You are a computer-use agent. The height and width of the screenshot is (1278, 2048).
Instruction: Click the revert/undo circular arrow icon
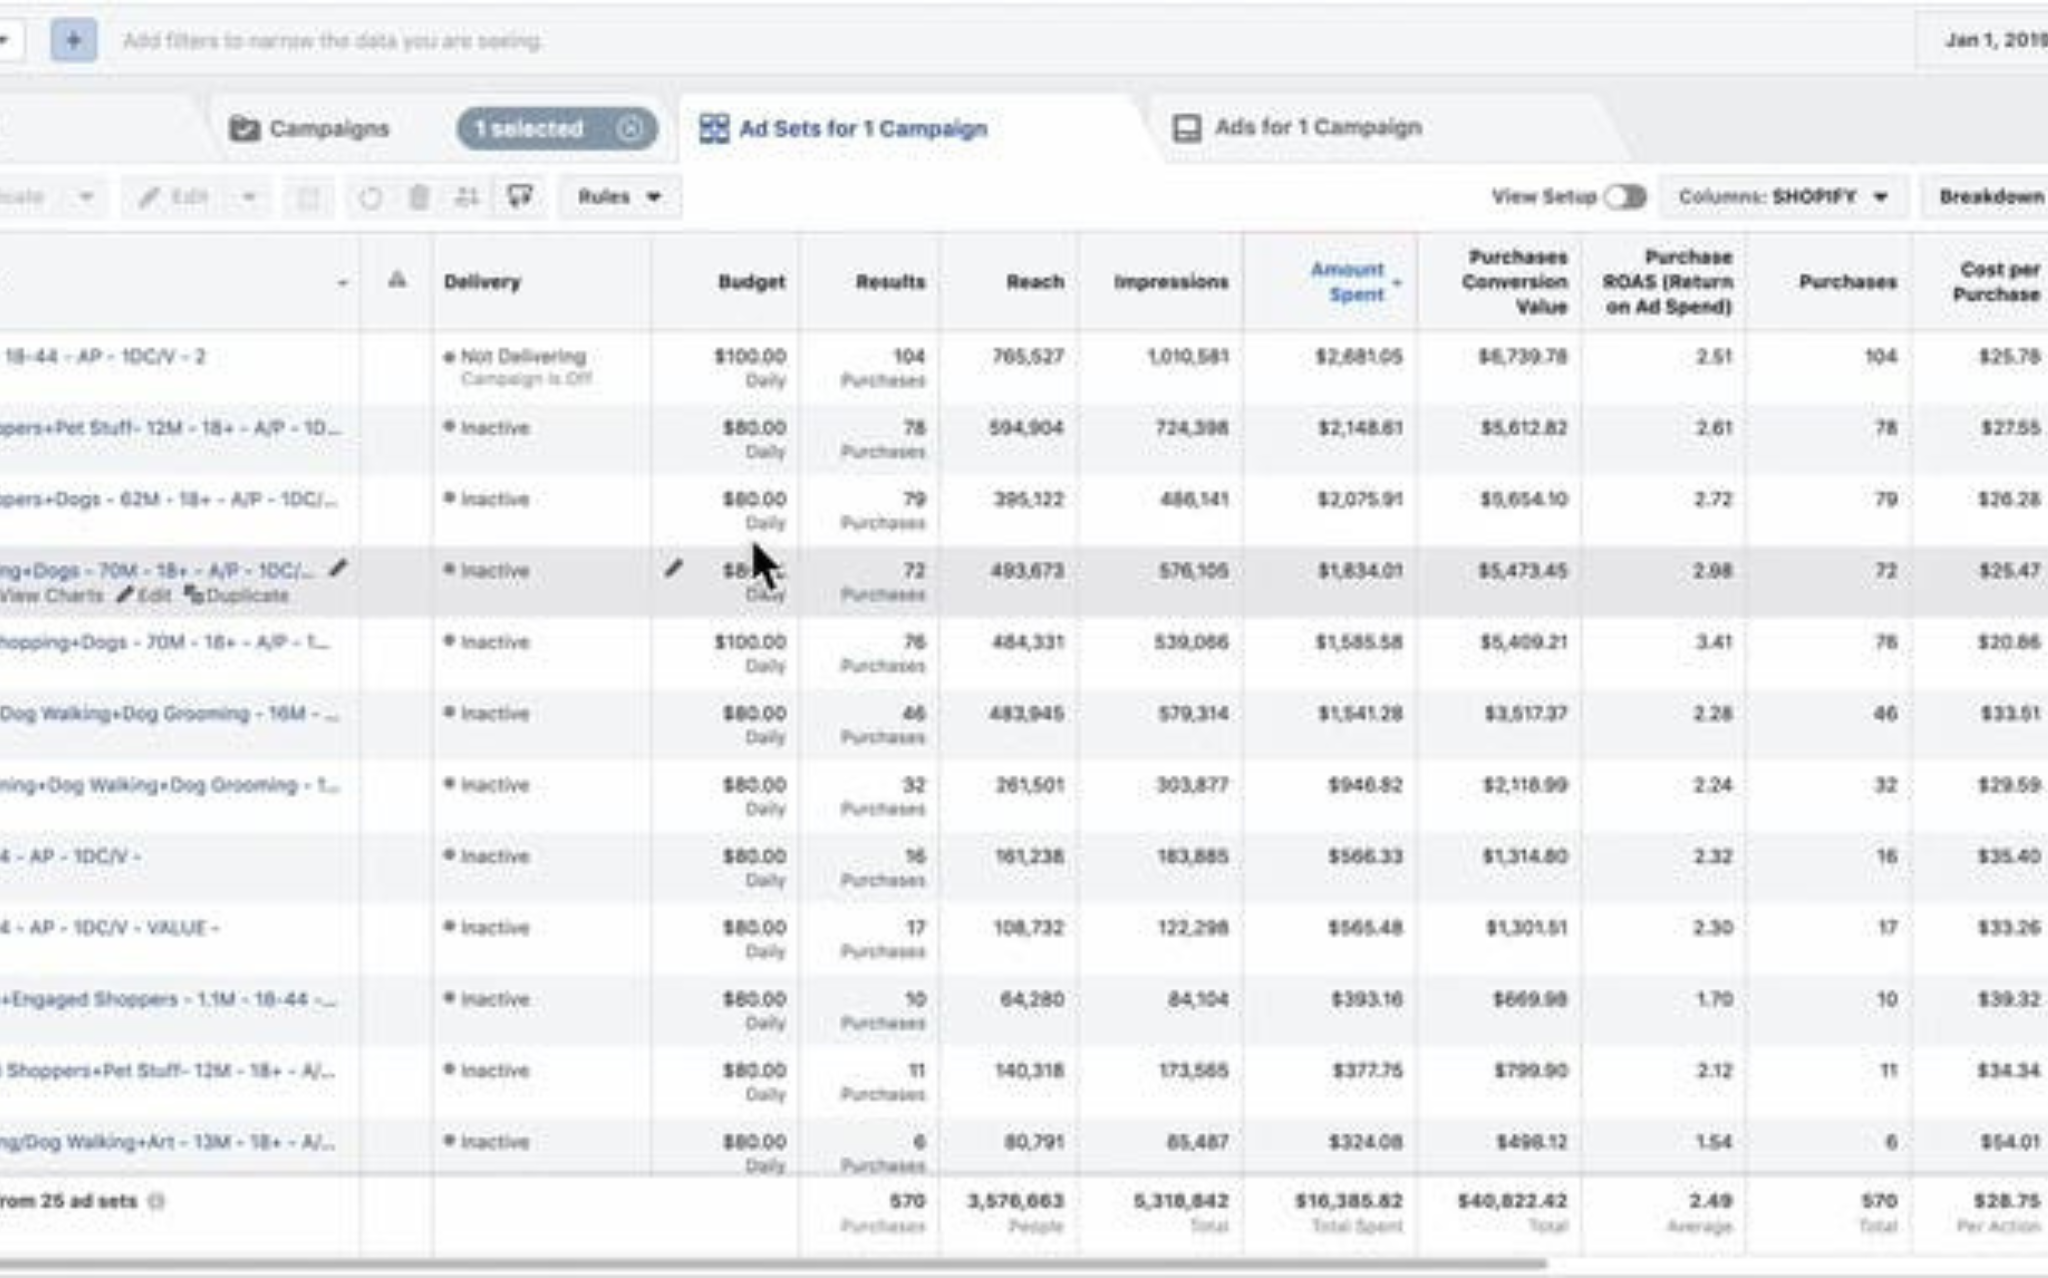pyautogui.click(x=371, y=197)
